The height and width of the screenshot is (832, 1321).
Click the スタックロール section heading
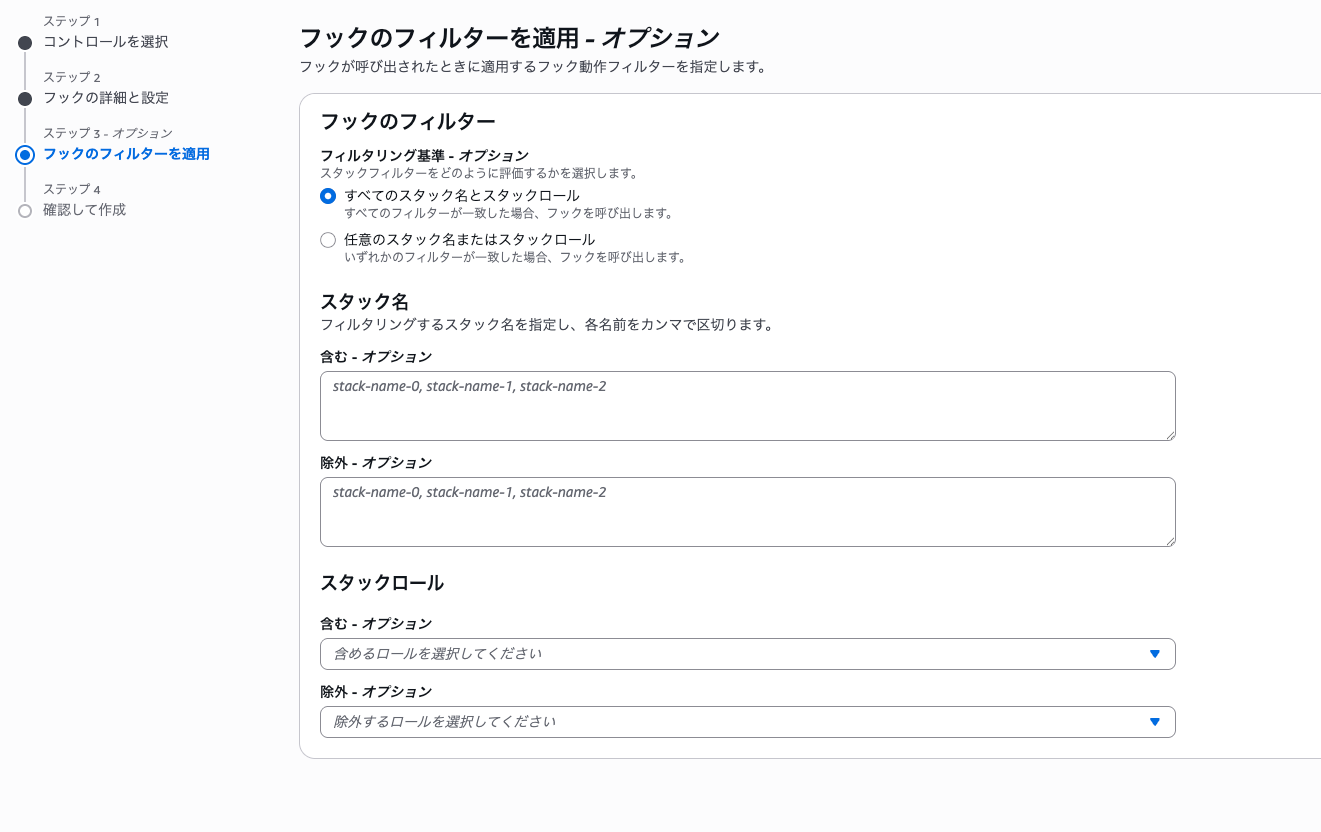pyautogui.click(x=382, y=582)
